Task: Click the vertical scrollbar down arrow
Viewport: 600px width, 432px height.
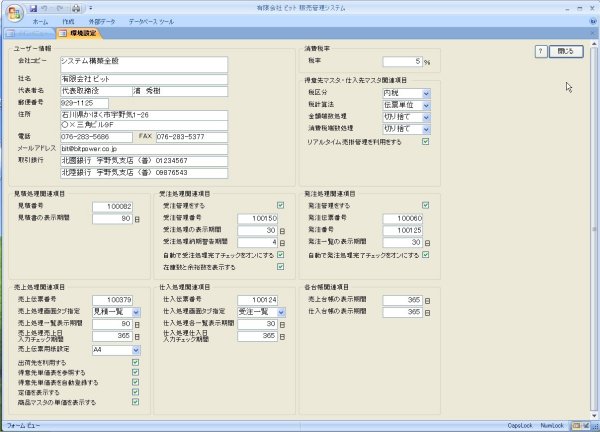Action: click(x=594, y=416)
